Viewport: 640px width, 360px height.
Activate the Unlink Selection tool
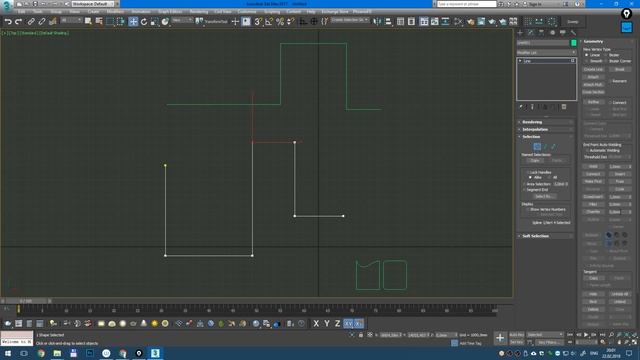pyautogui.click(x=42, y=22)
